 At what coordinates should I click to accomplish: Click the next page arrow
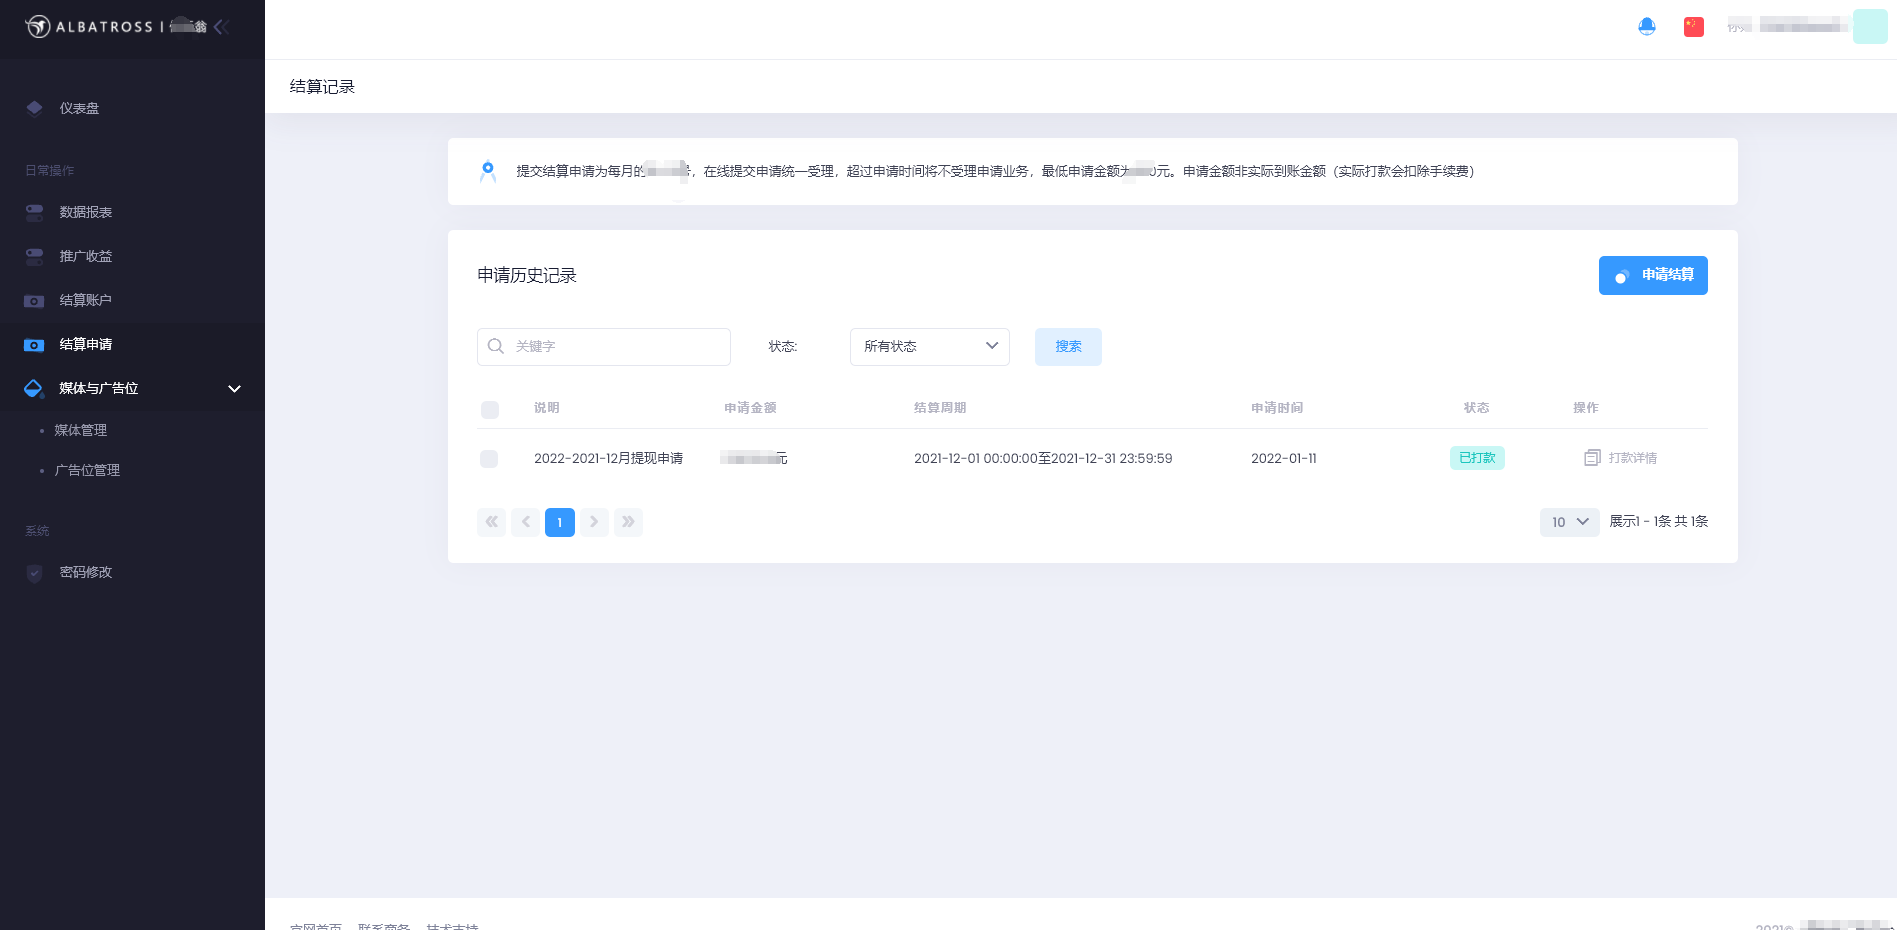(x=594, y=522)
